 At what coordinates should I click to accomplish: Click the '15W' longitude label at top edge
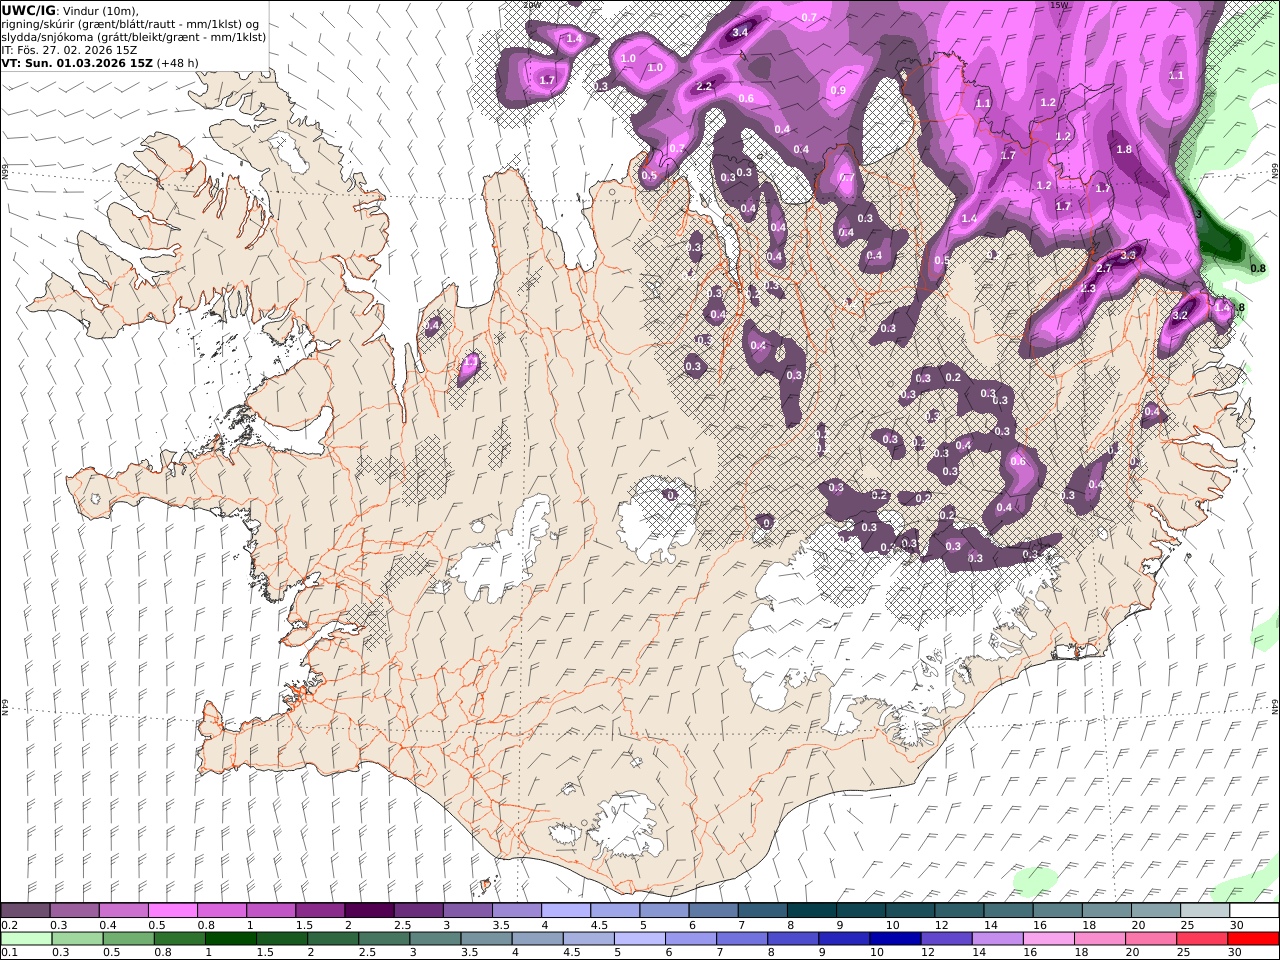(1058, 5)
